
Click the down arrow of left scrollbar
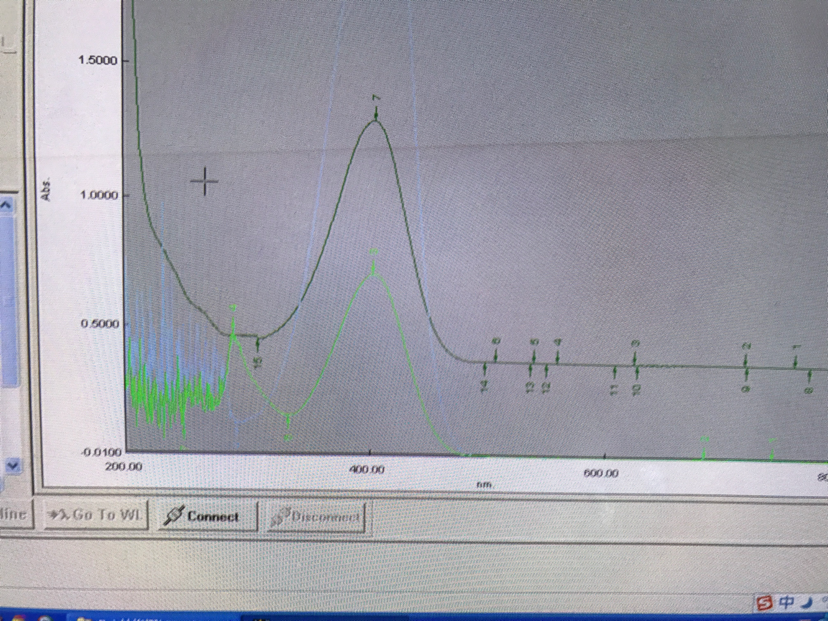coord(12,466)
